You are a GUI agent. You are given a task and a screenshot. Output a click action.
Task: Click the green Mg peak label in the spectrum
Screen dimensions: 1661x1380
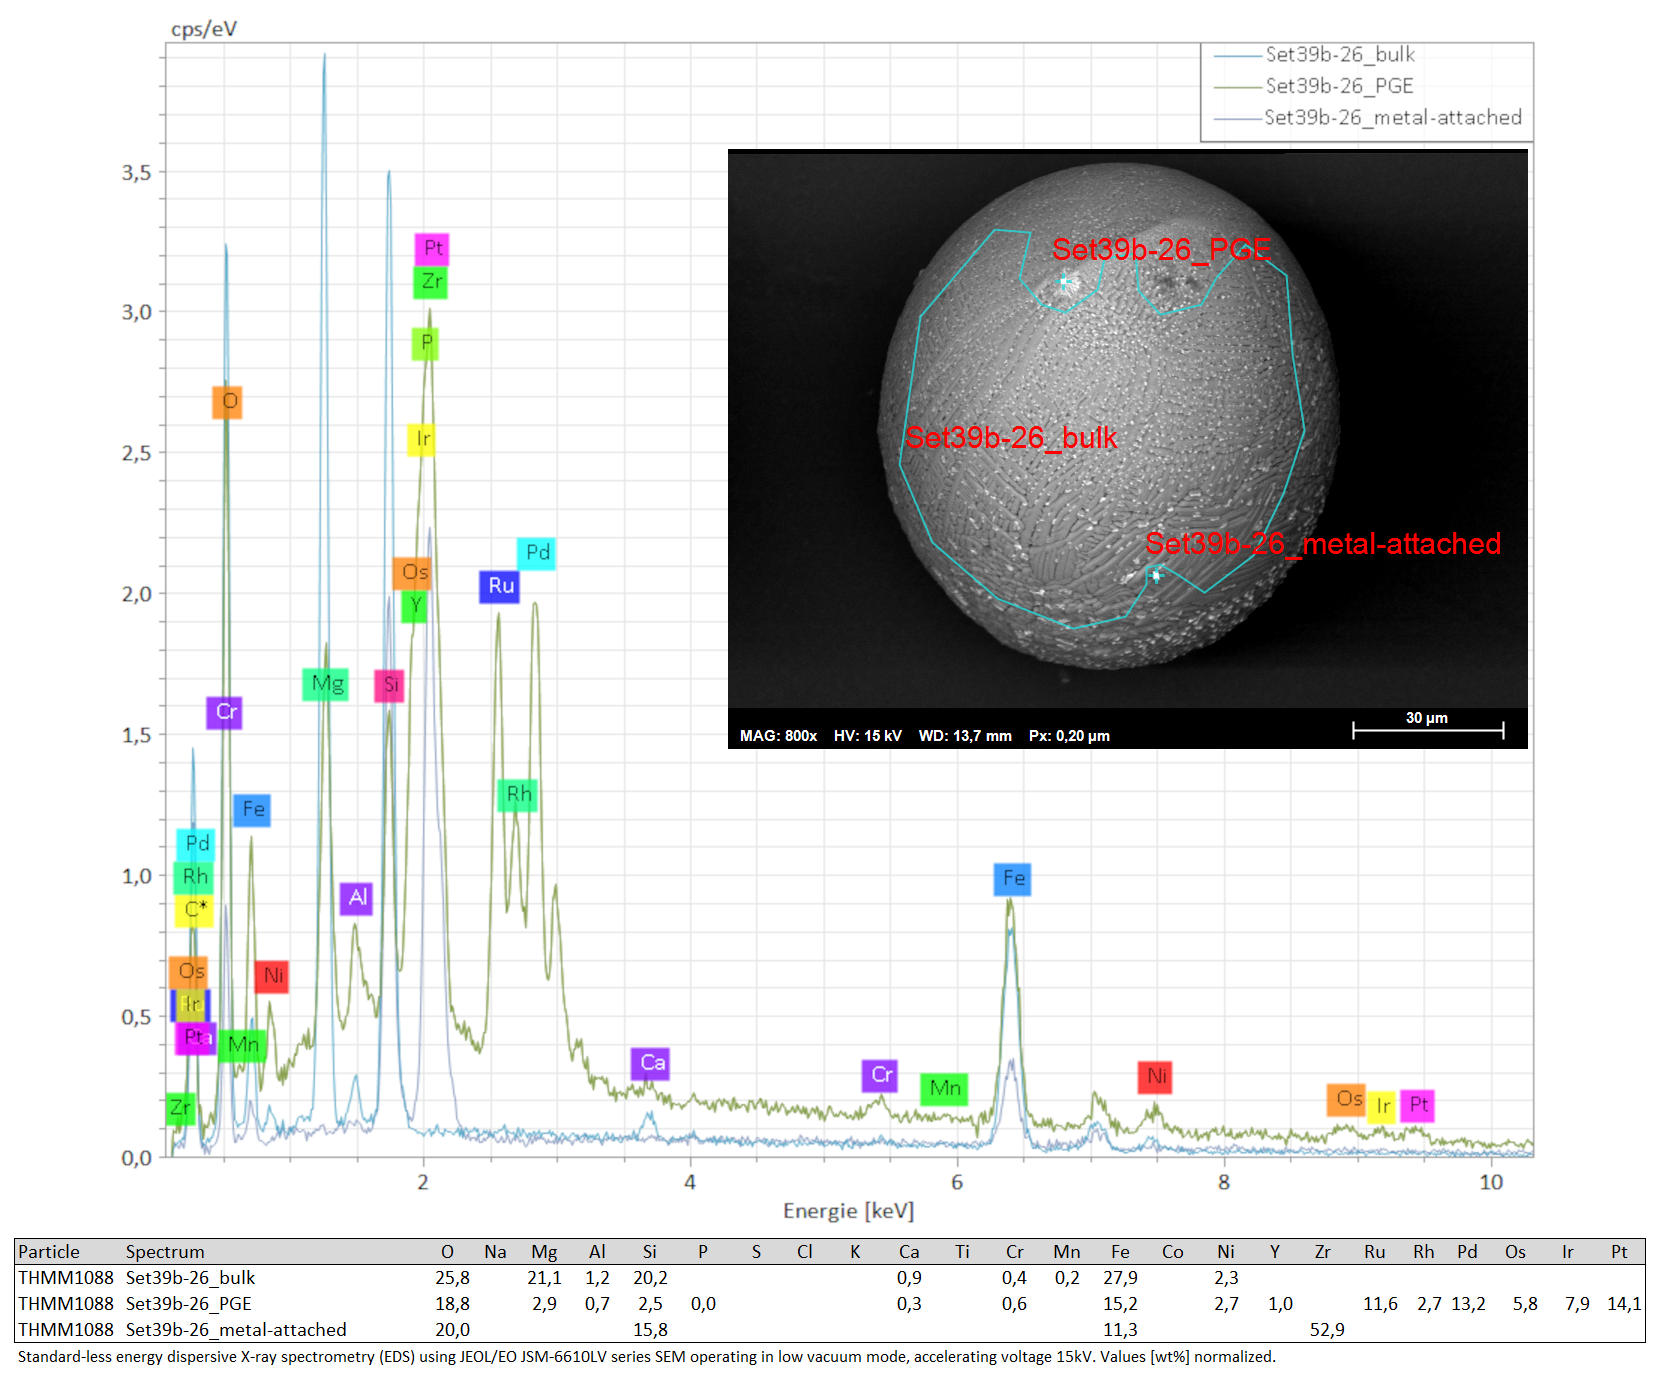click(x=326, y=684)
